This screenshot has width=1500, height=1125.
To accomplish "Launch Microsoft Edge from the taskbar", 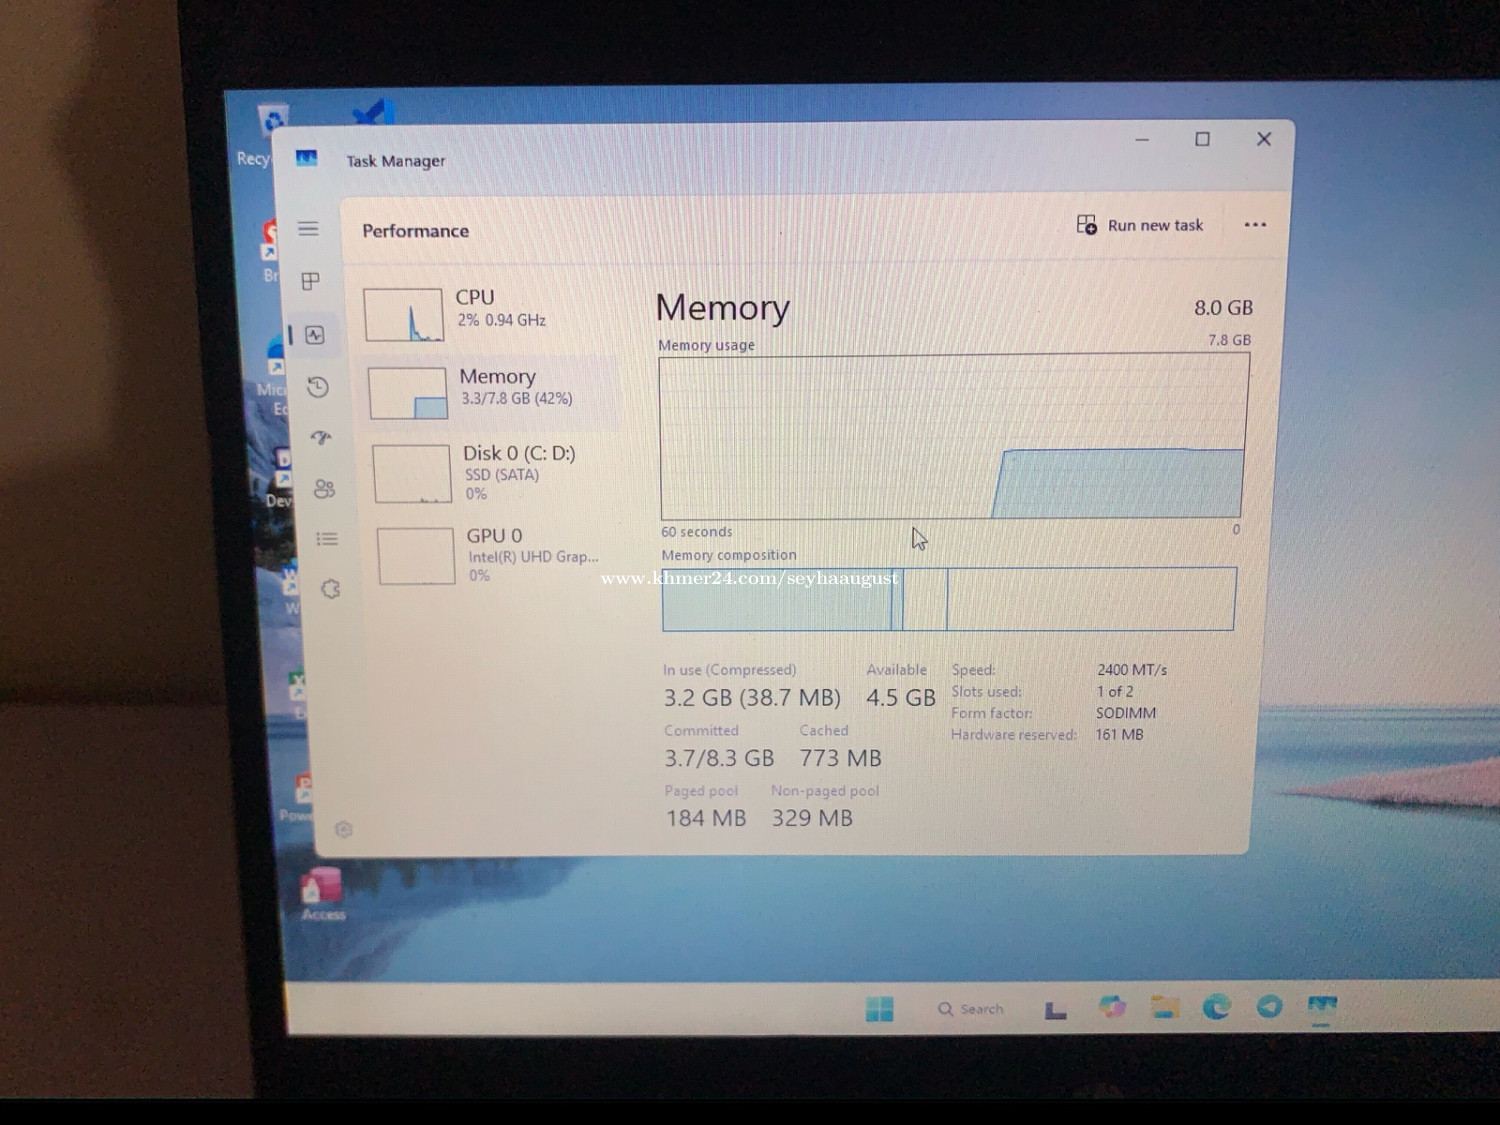I will click(1216, 1006).
